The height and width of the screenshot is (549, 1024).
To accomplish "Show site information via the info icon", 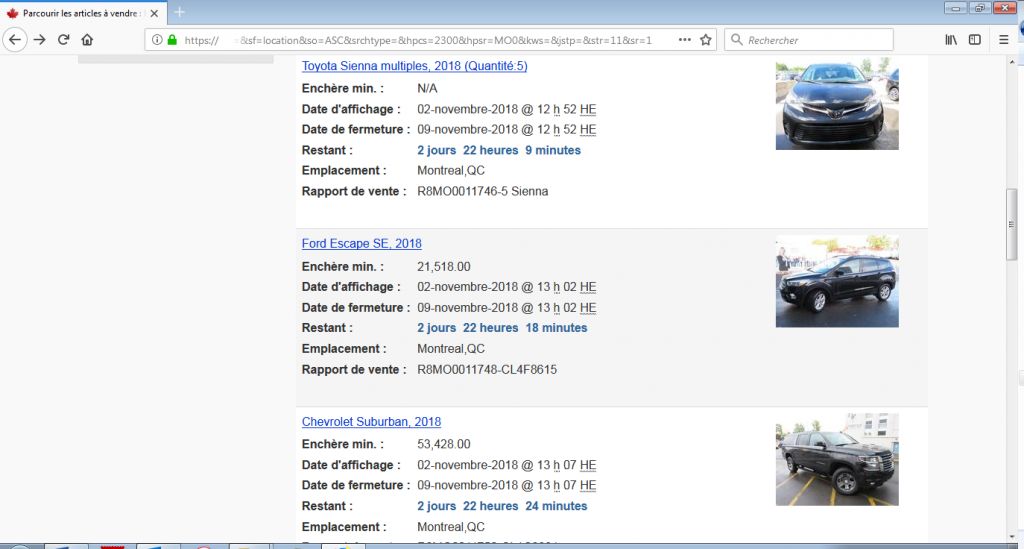I will pyautogui.click(x=158, y=40).
